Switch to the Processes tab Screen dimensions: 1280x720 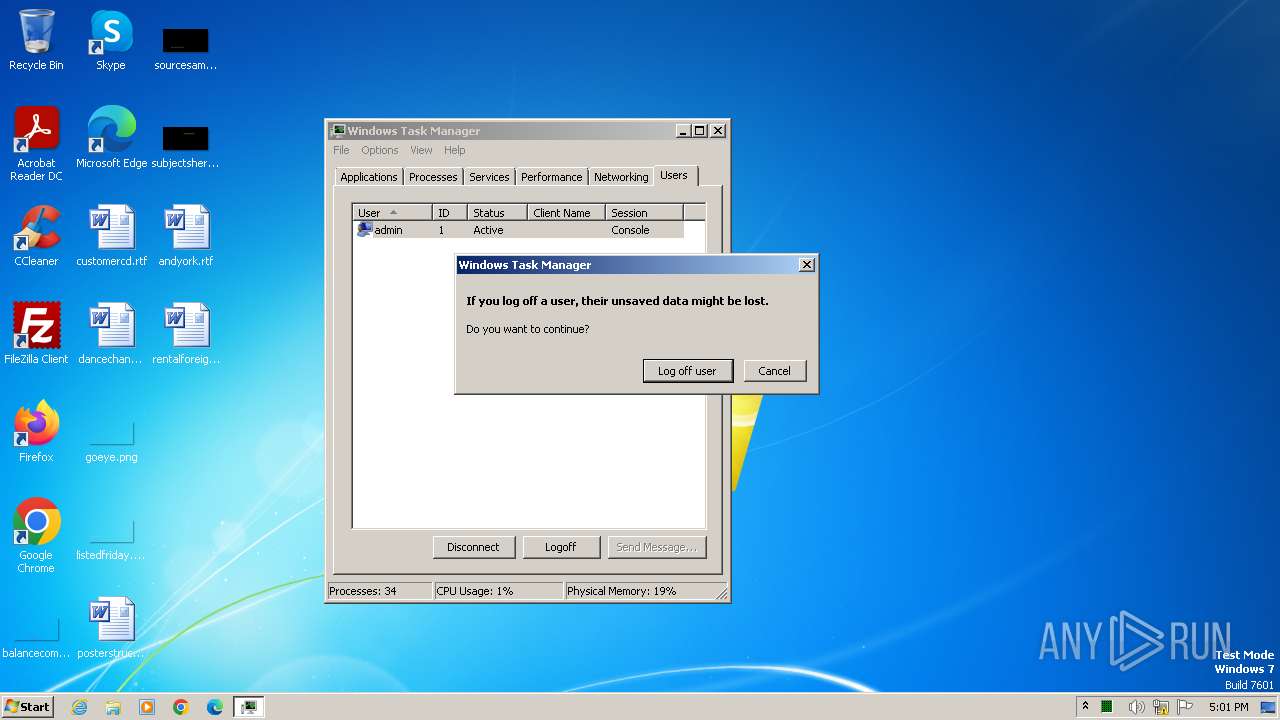tap(433, 177)
